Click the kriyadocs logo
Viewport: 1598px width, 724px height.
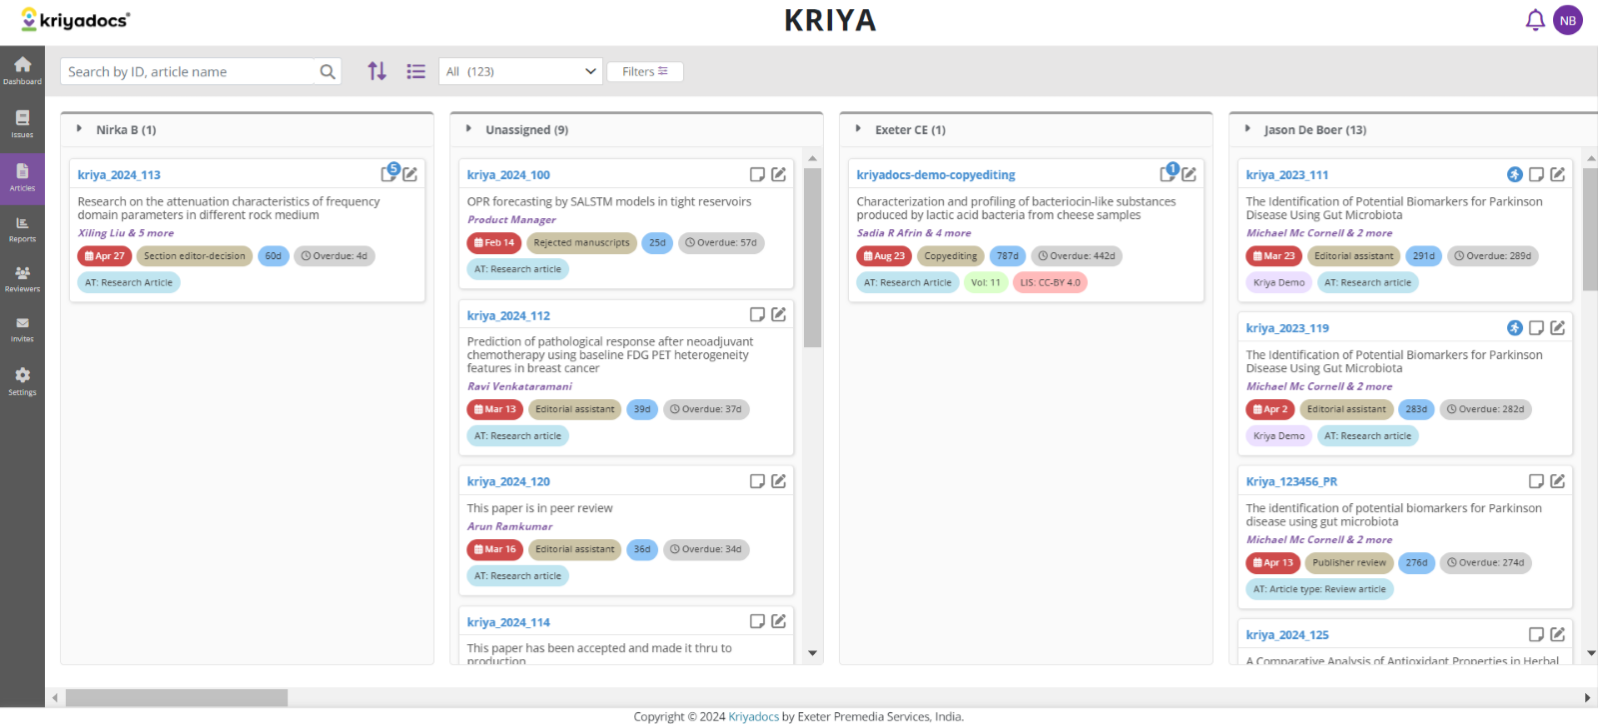[75, 19]
